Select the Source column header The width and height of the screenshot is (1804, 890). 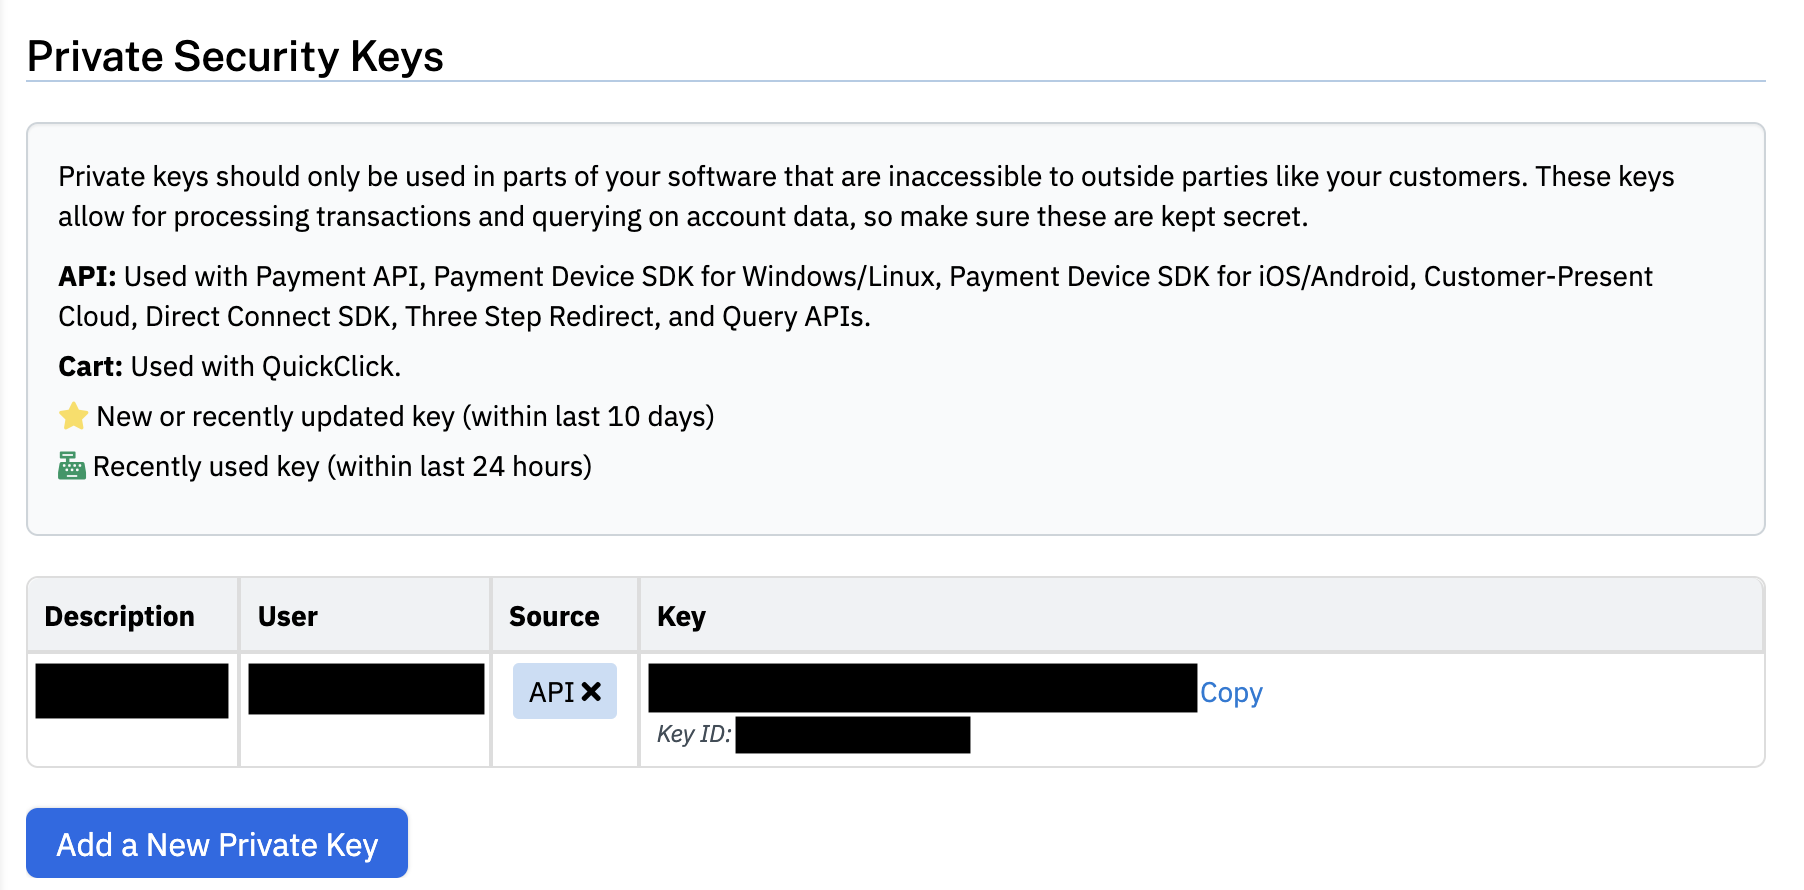554,616
